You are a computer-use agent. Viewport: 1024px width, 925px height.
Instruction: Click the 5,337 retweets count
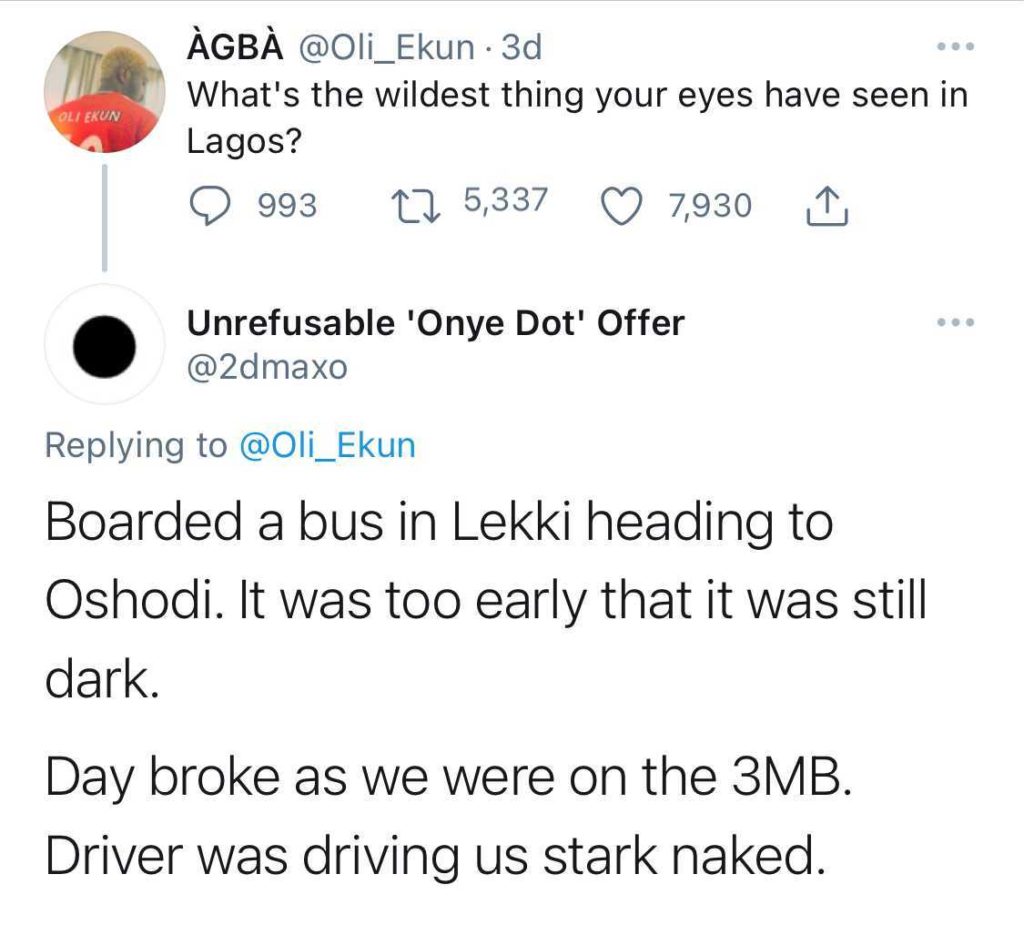click(506, 201)
